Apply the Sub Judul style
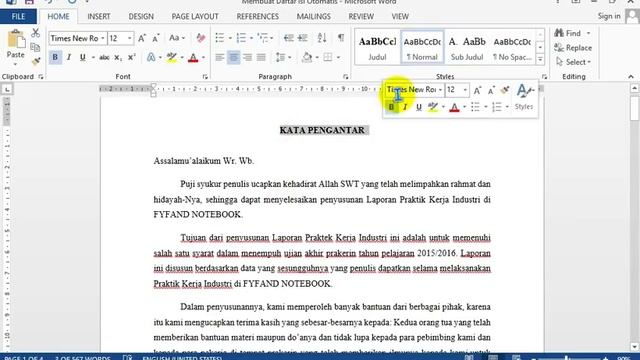The image size is (640, 360). coord(467,47)
